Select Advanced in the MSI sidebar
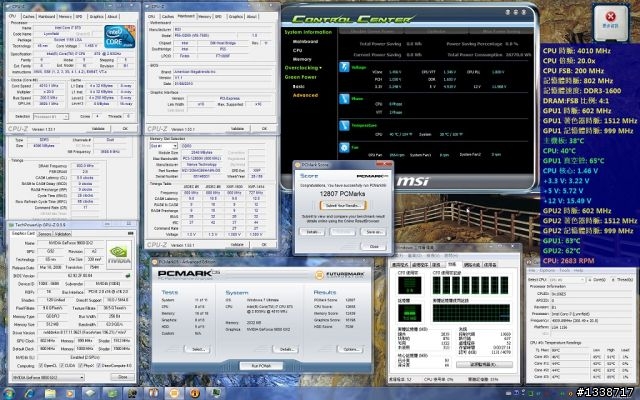 [305, 95]
